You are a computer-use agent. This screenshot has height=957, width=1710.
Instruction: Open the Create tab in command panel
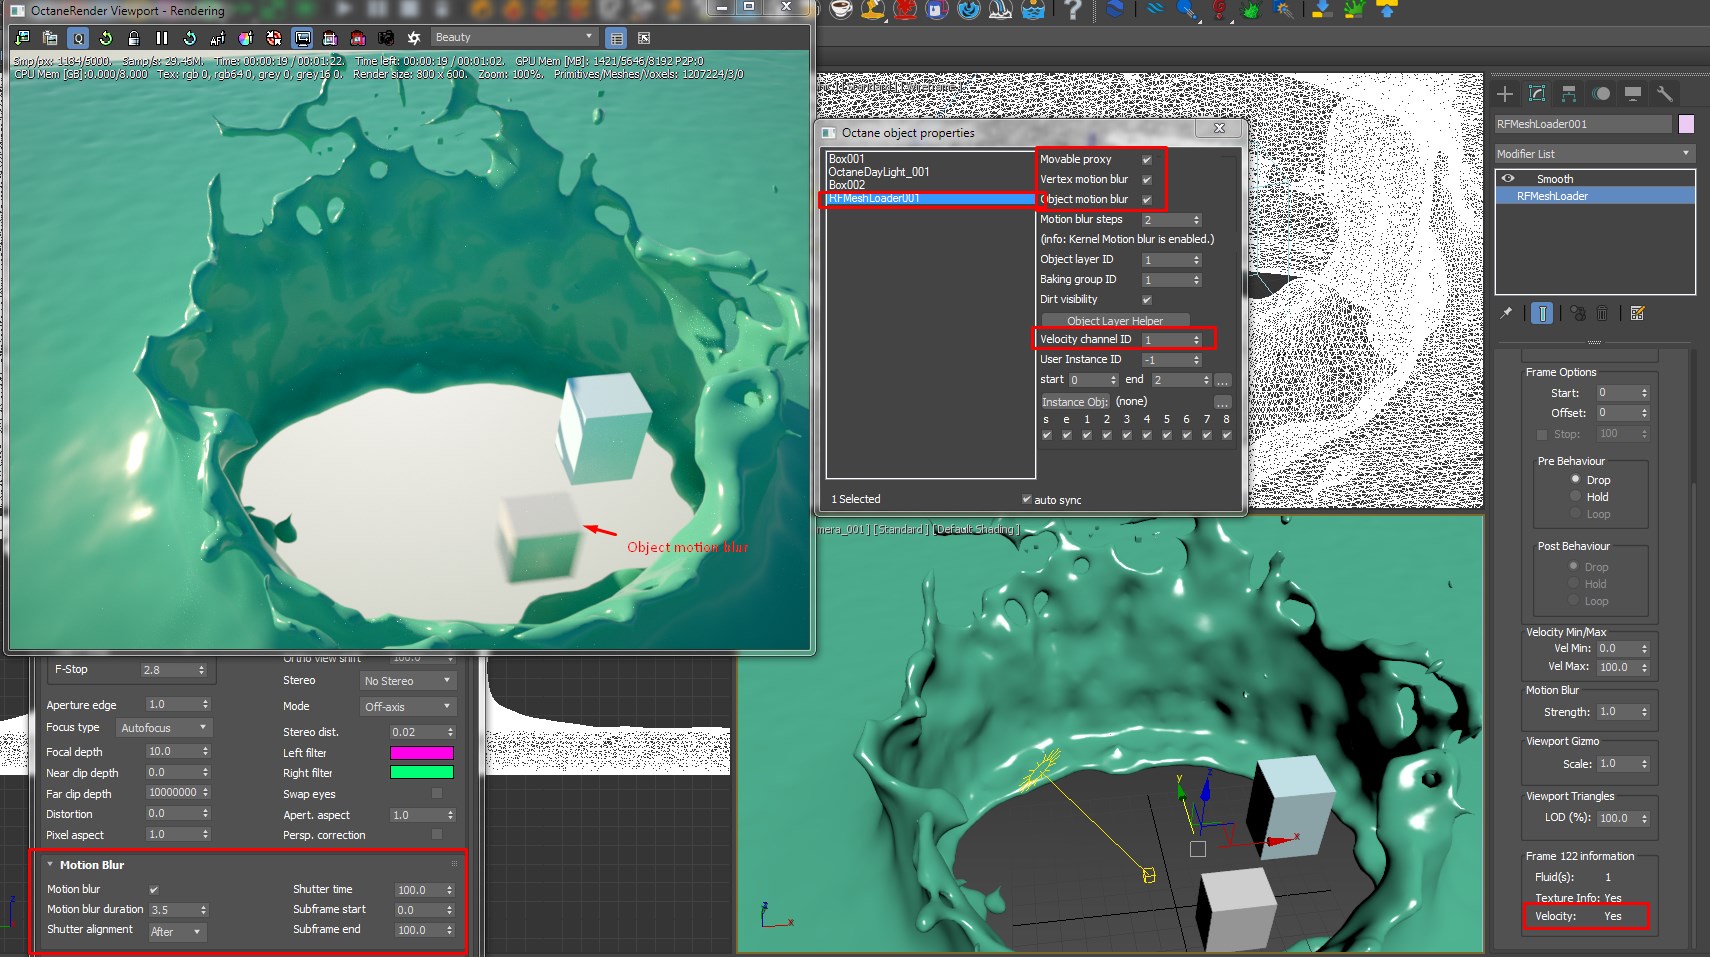click(x=1505, y=94)
